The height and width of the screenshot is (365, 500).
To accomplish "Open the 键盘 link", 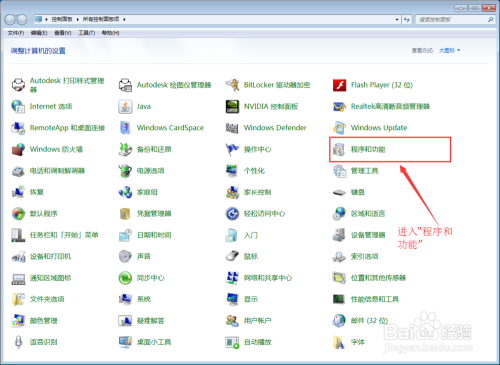I will pyautogui.click(x=358, y=192).
